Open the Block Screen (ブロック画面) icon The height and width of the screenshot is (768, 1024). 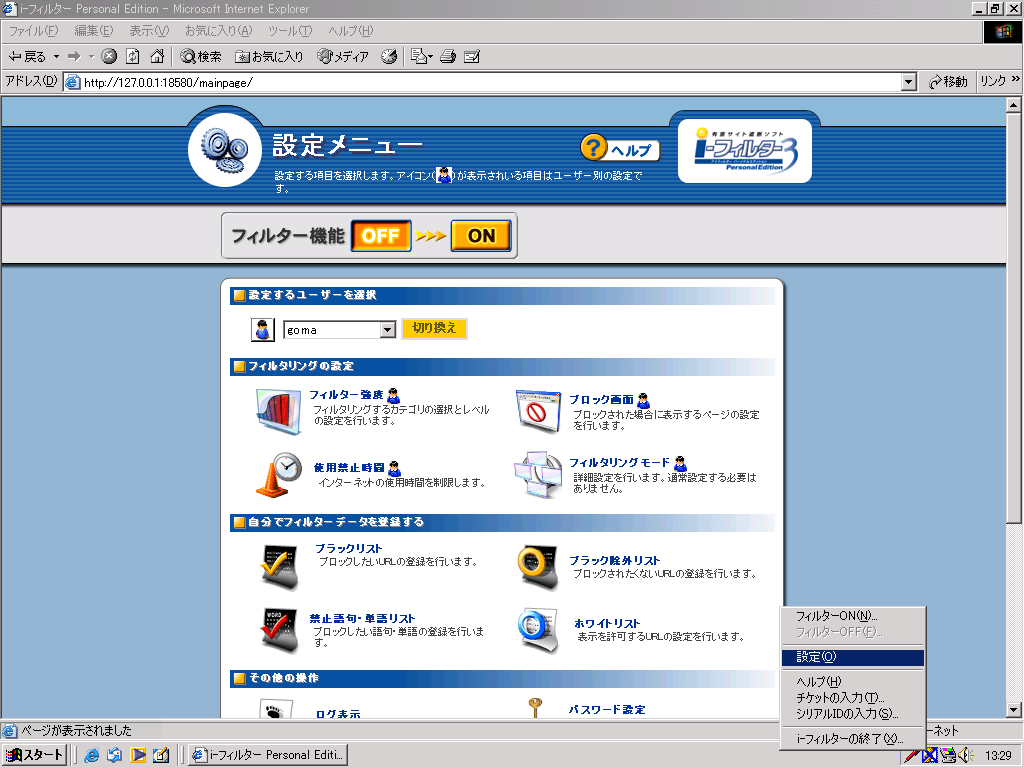click(538, 411)
